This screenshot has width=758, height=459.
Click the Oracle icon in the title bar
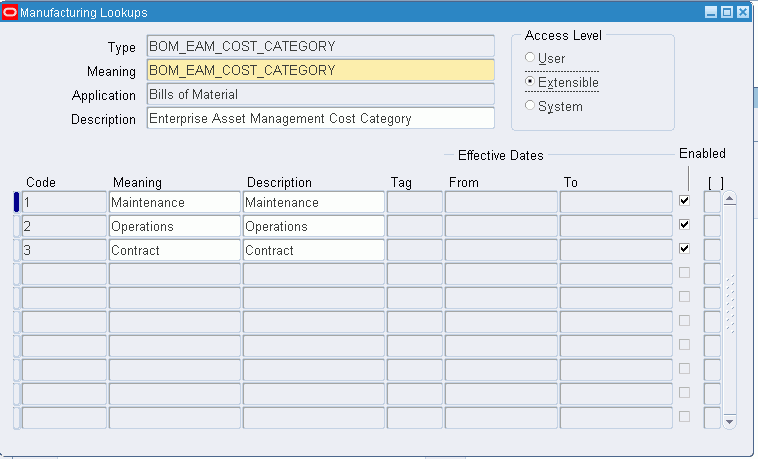(x=10, y=12)
